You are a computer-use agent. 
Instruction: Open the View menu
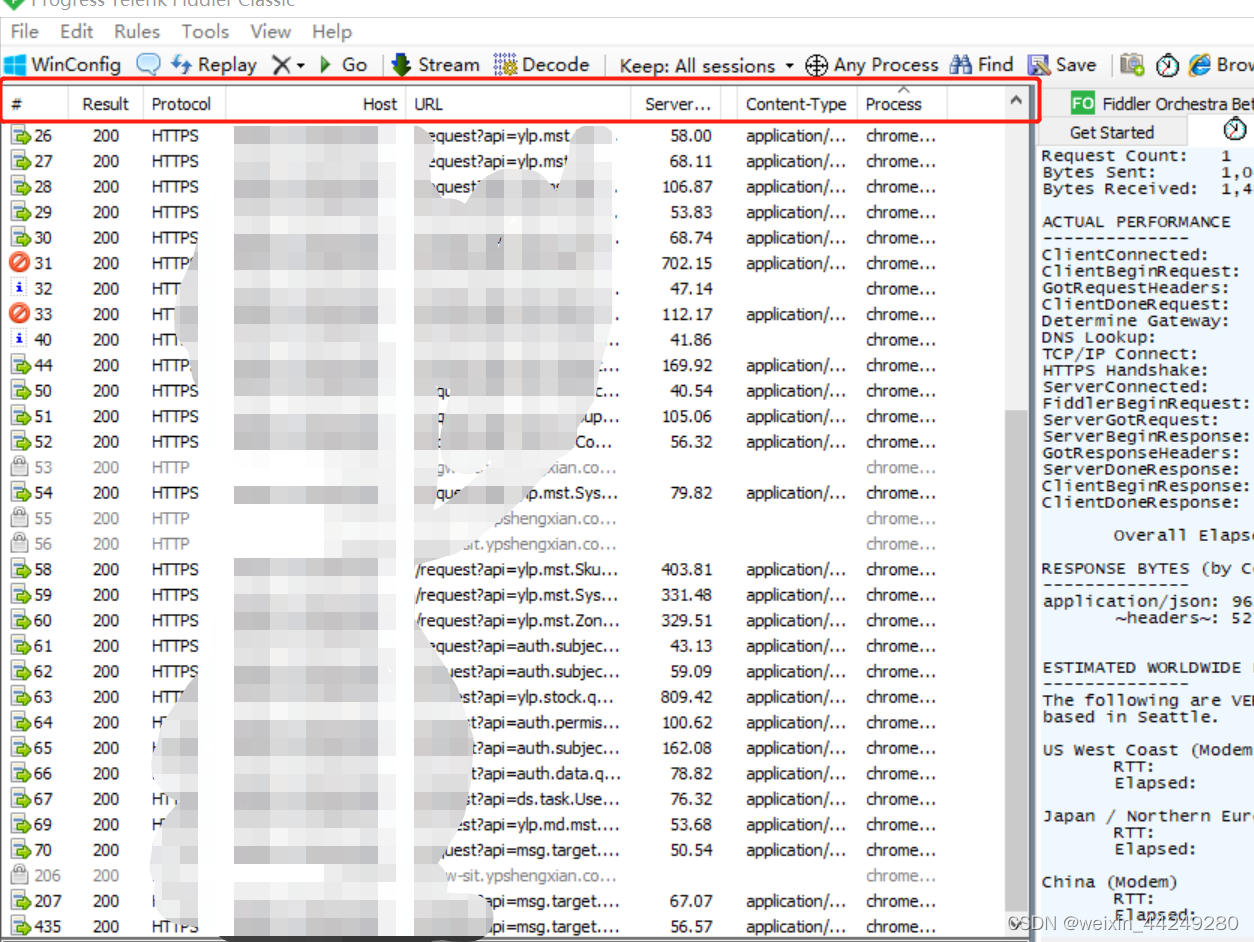click(x=270, y=32)
